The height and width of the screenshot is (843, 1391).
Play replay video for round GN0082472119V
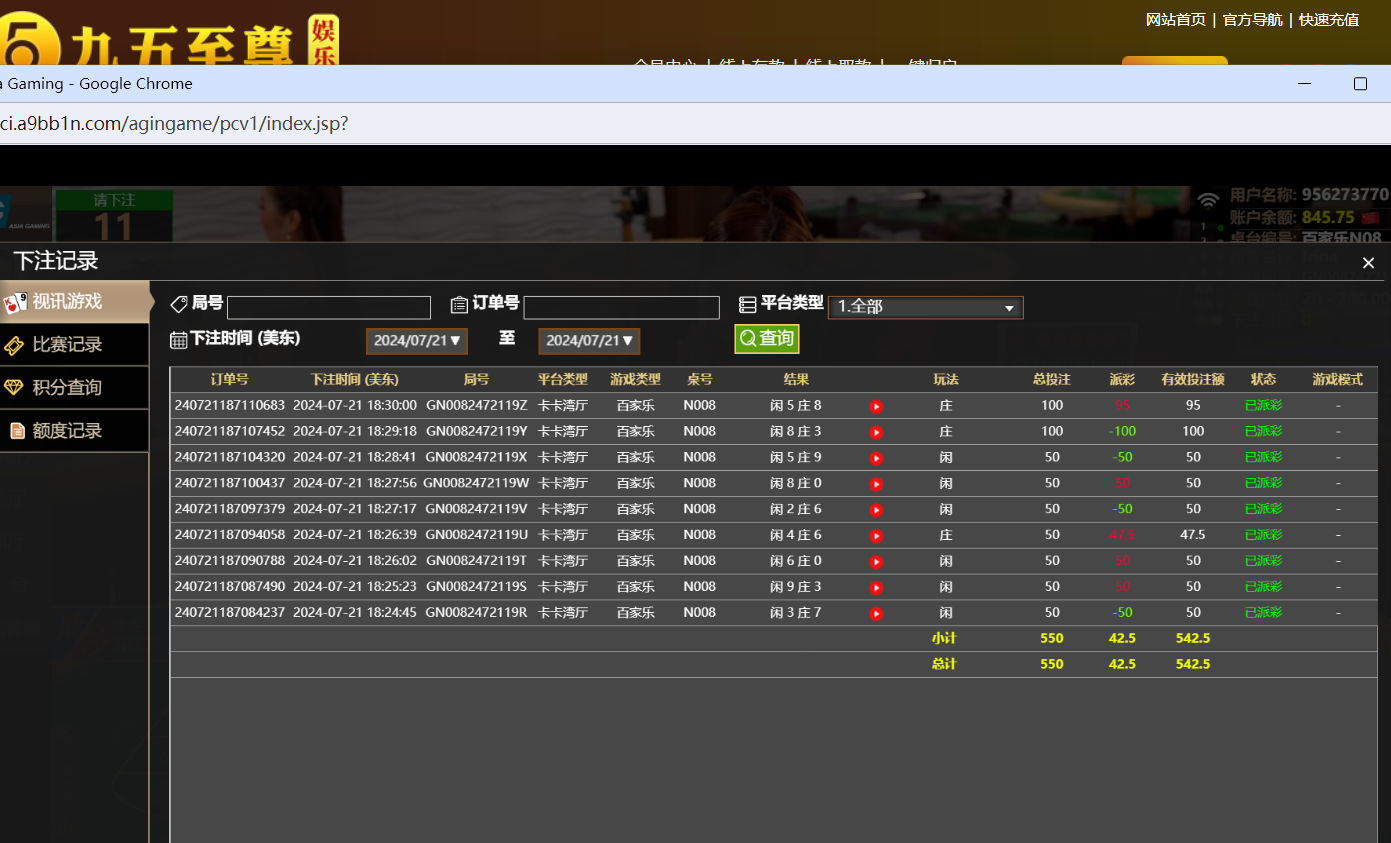point(876,510)
